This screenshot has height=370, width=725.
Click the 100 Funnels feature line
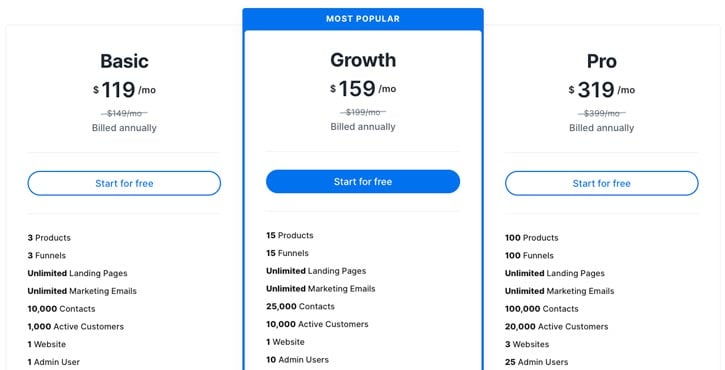[529, 255]
